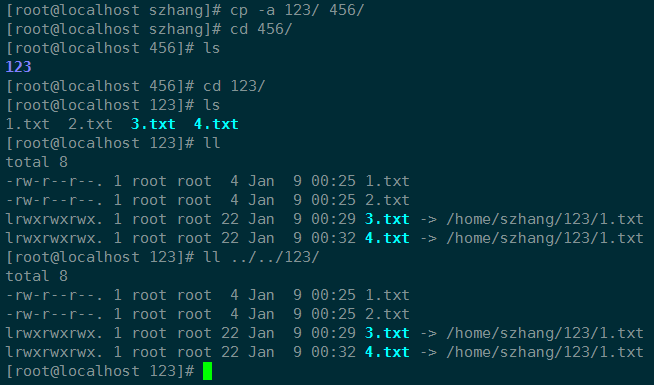This screenshot has height=385, width=654.
Task: Click the purple 123 directory name
Action: pyautogui.click(x=19, y=67)
